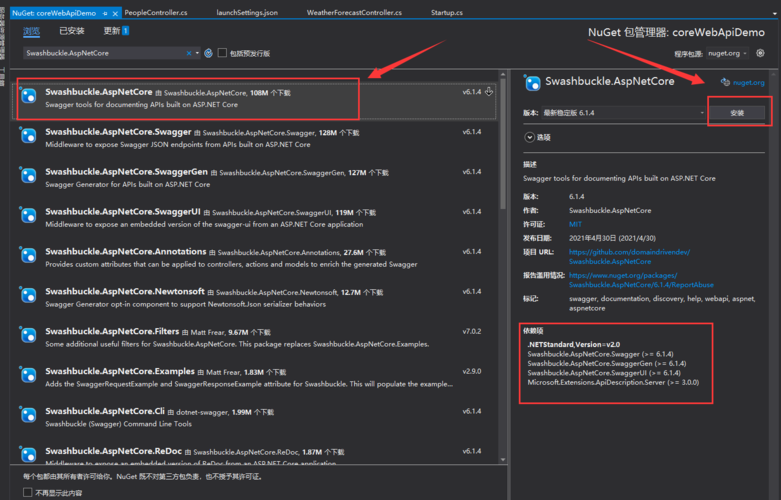Image resolution: width=781 pixels, height=500 pixels.
Task: Open the nuget.org link in details pane
Action: point(748,83)
